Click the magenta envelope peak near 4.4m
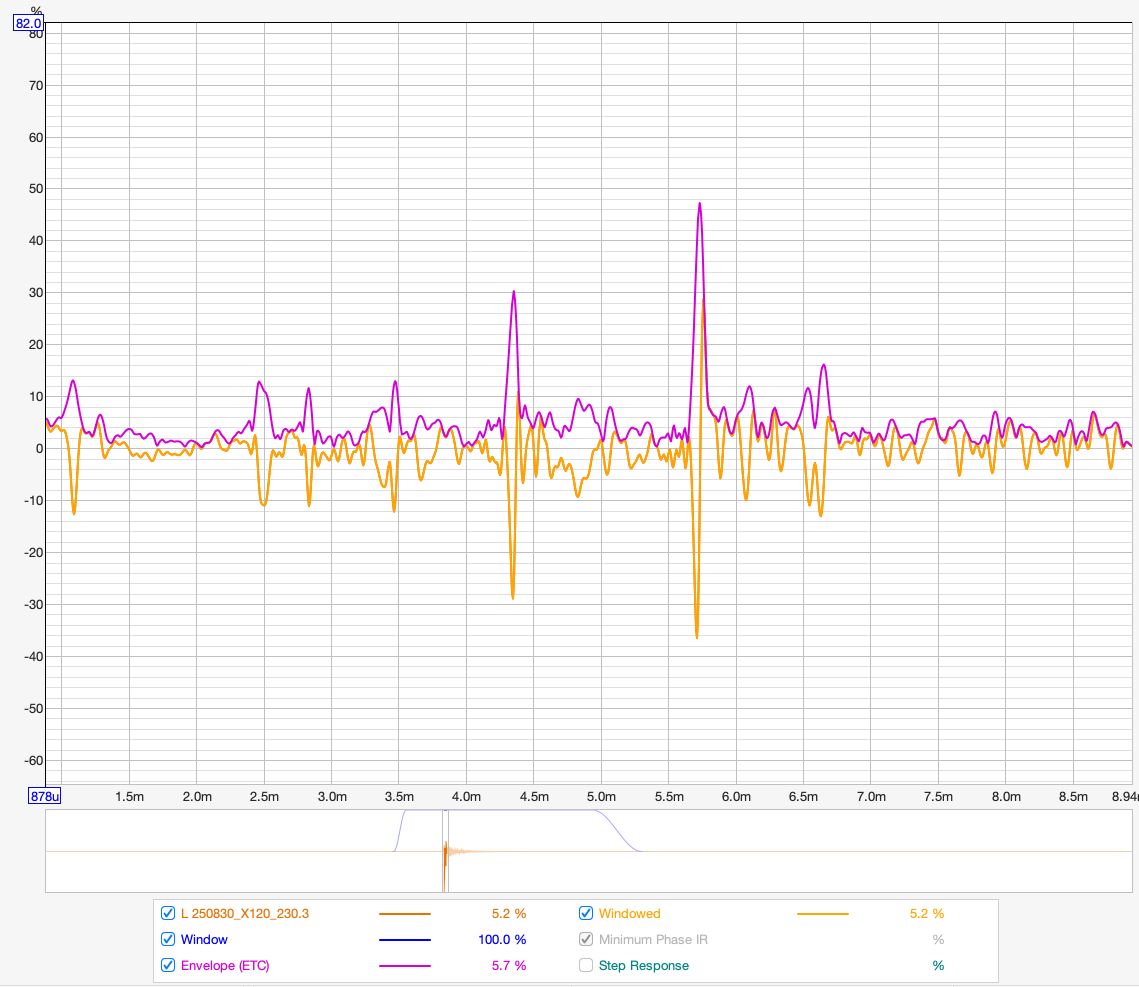 (513, 292)
